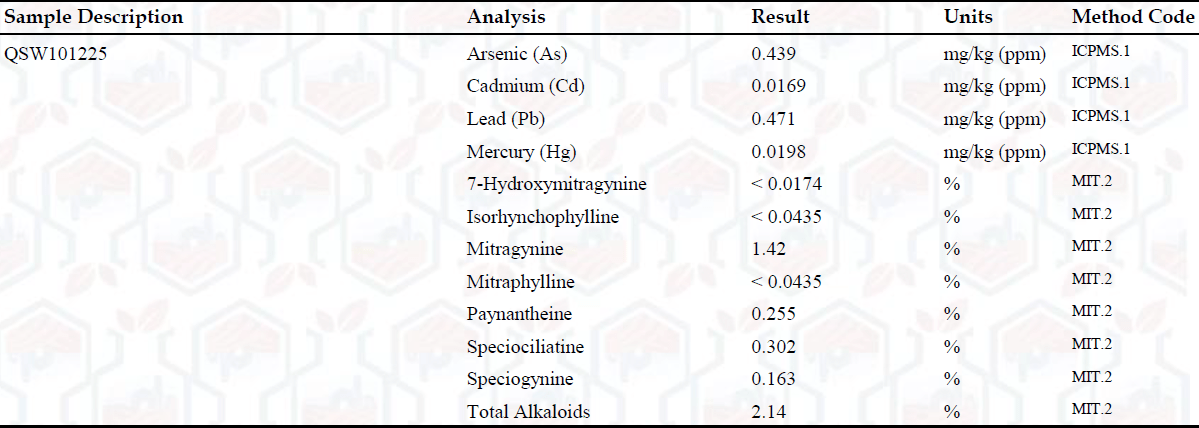Click the Result column header

[781, 17]
